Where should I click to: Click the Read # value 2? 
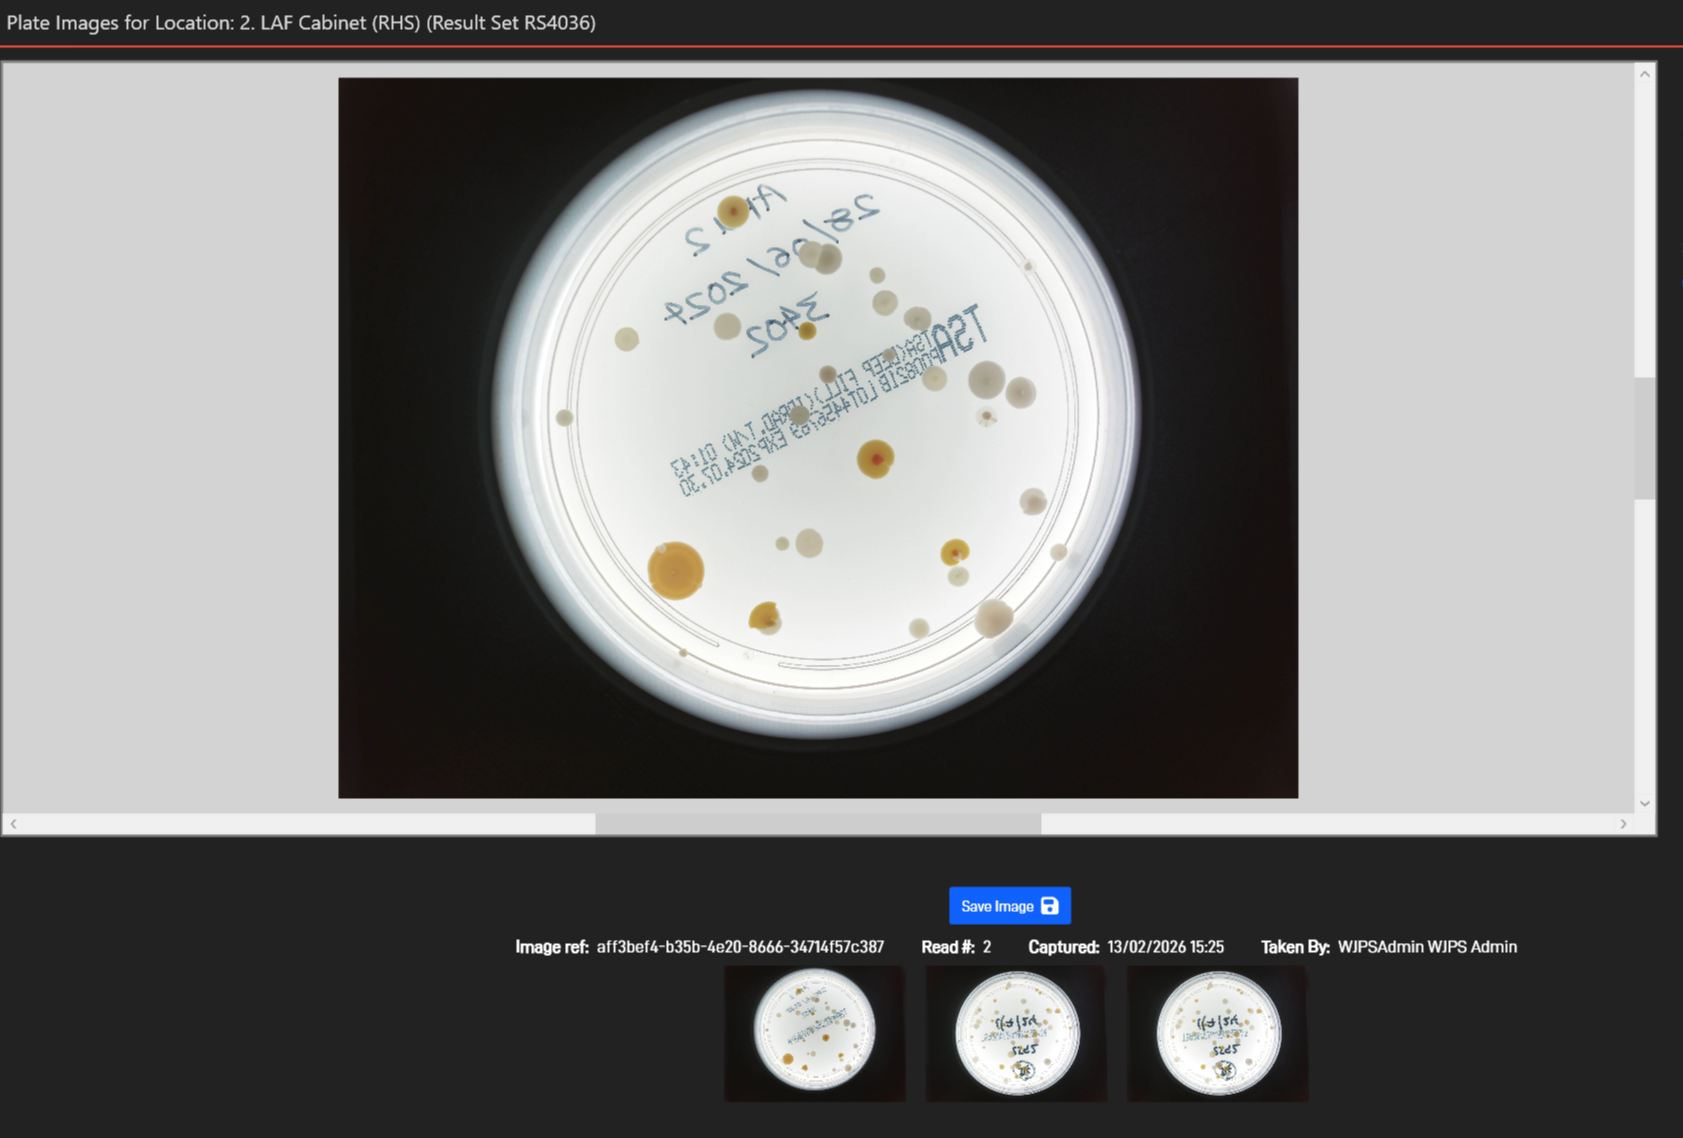pyautogui.click(x=987, y=947)
